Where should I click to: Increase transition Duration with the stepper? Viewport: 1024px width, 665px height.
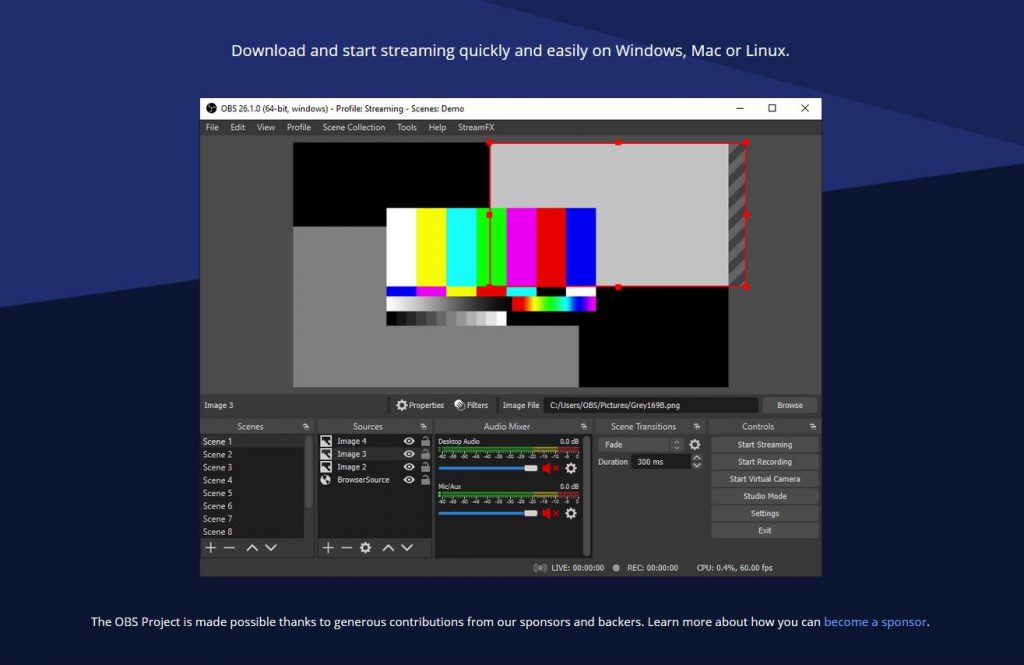pyautogui.click(x=697, y=457)
